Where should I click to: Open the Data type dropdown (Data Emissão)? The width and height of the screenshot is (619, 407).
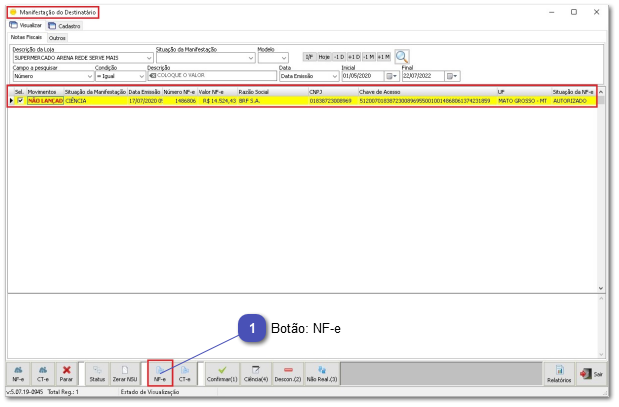(335, 76)
